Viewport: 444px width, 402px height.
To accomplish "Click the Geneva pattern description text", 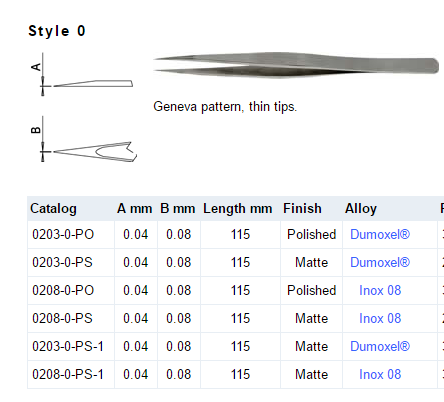I will point(225,107).
